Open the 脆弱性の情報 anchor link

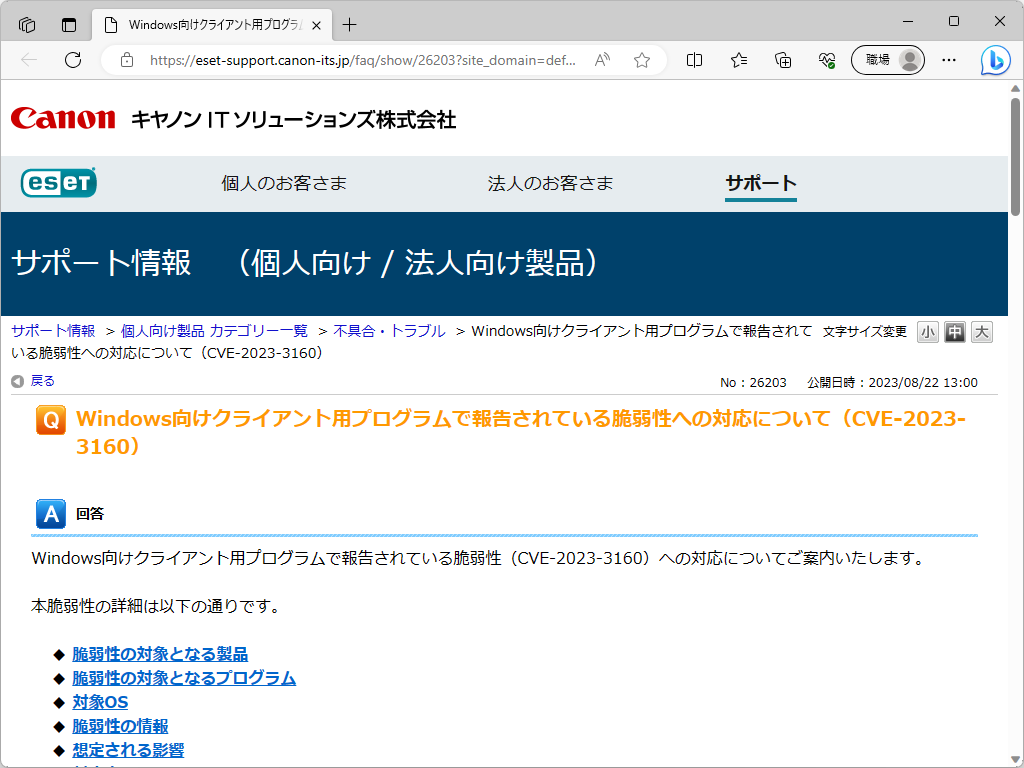pyautogui.click(x=119, y=726)
